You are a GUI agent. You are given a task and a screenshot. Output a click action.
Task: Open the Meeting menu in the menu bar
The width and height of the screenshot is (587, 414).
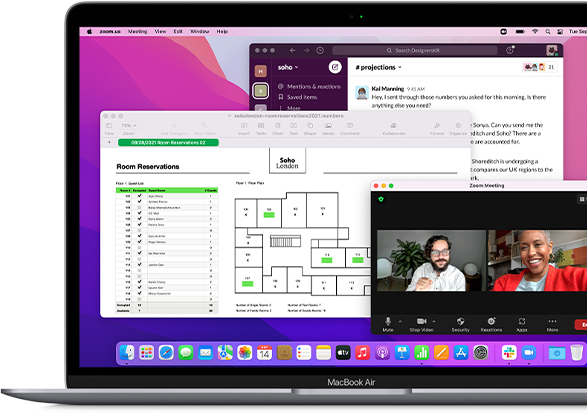pyautogui.click(x=137, y=31)
